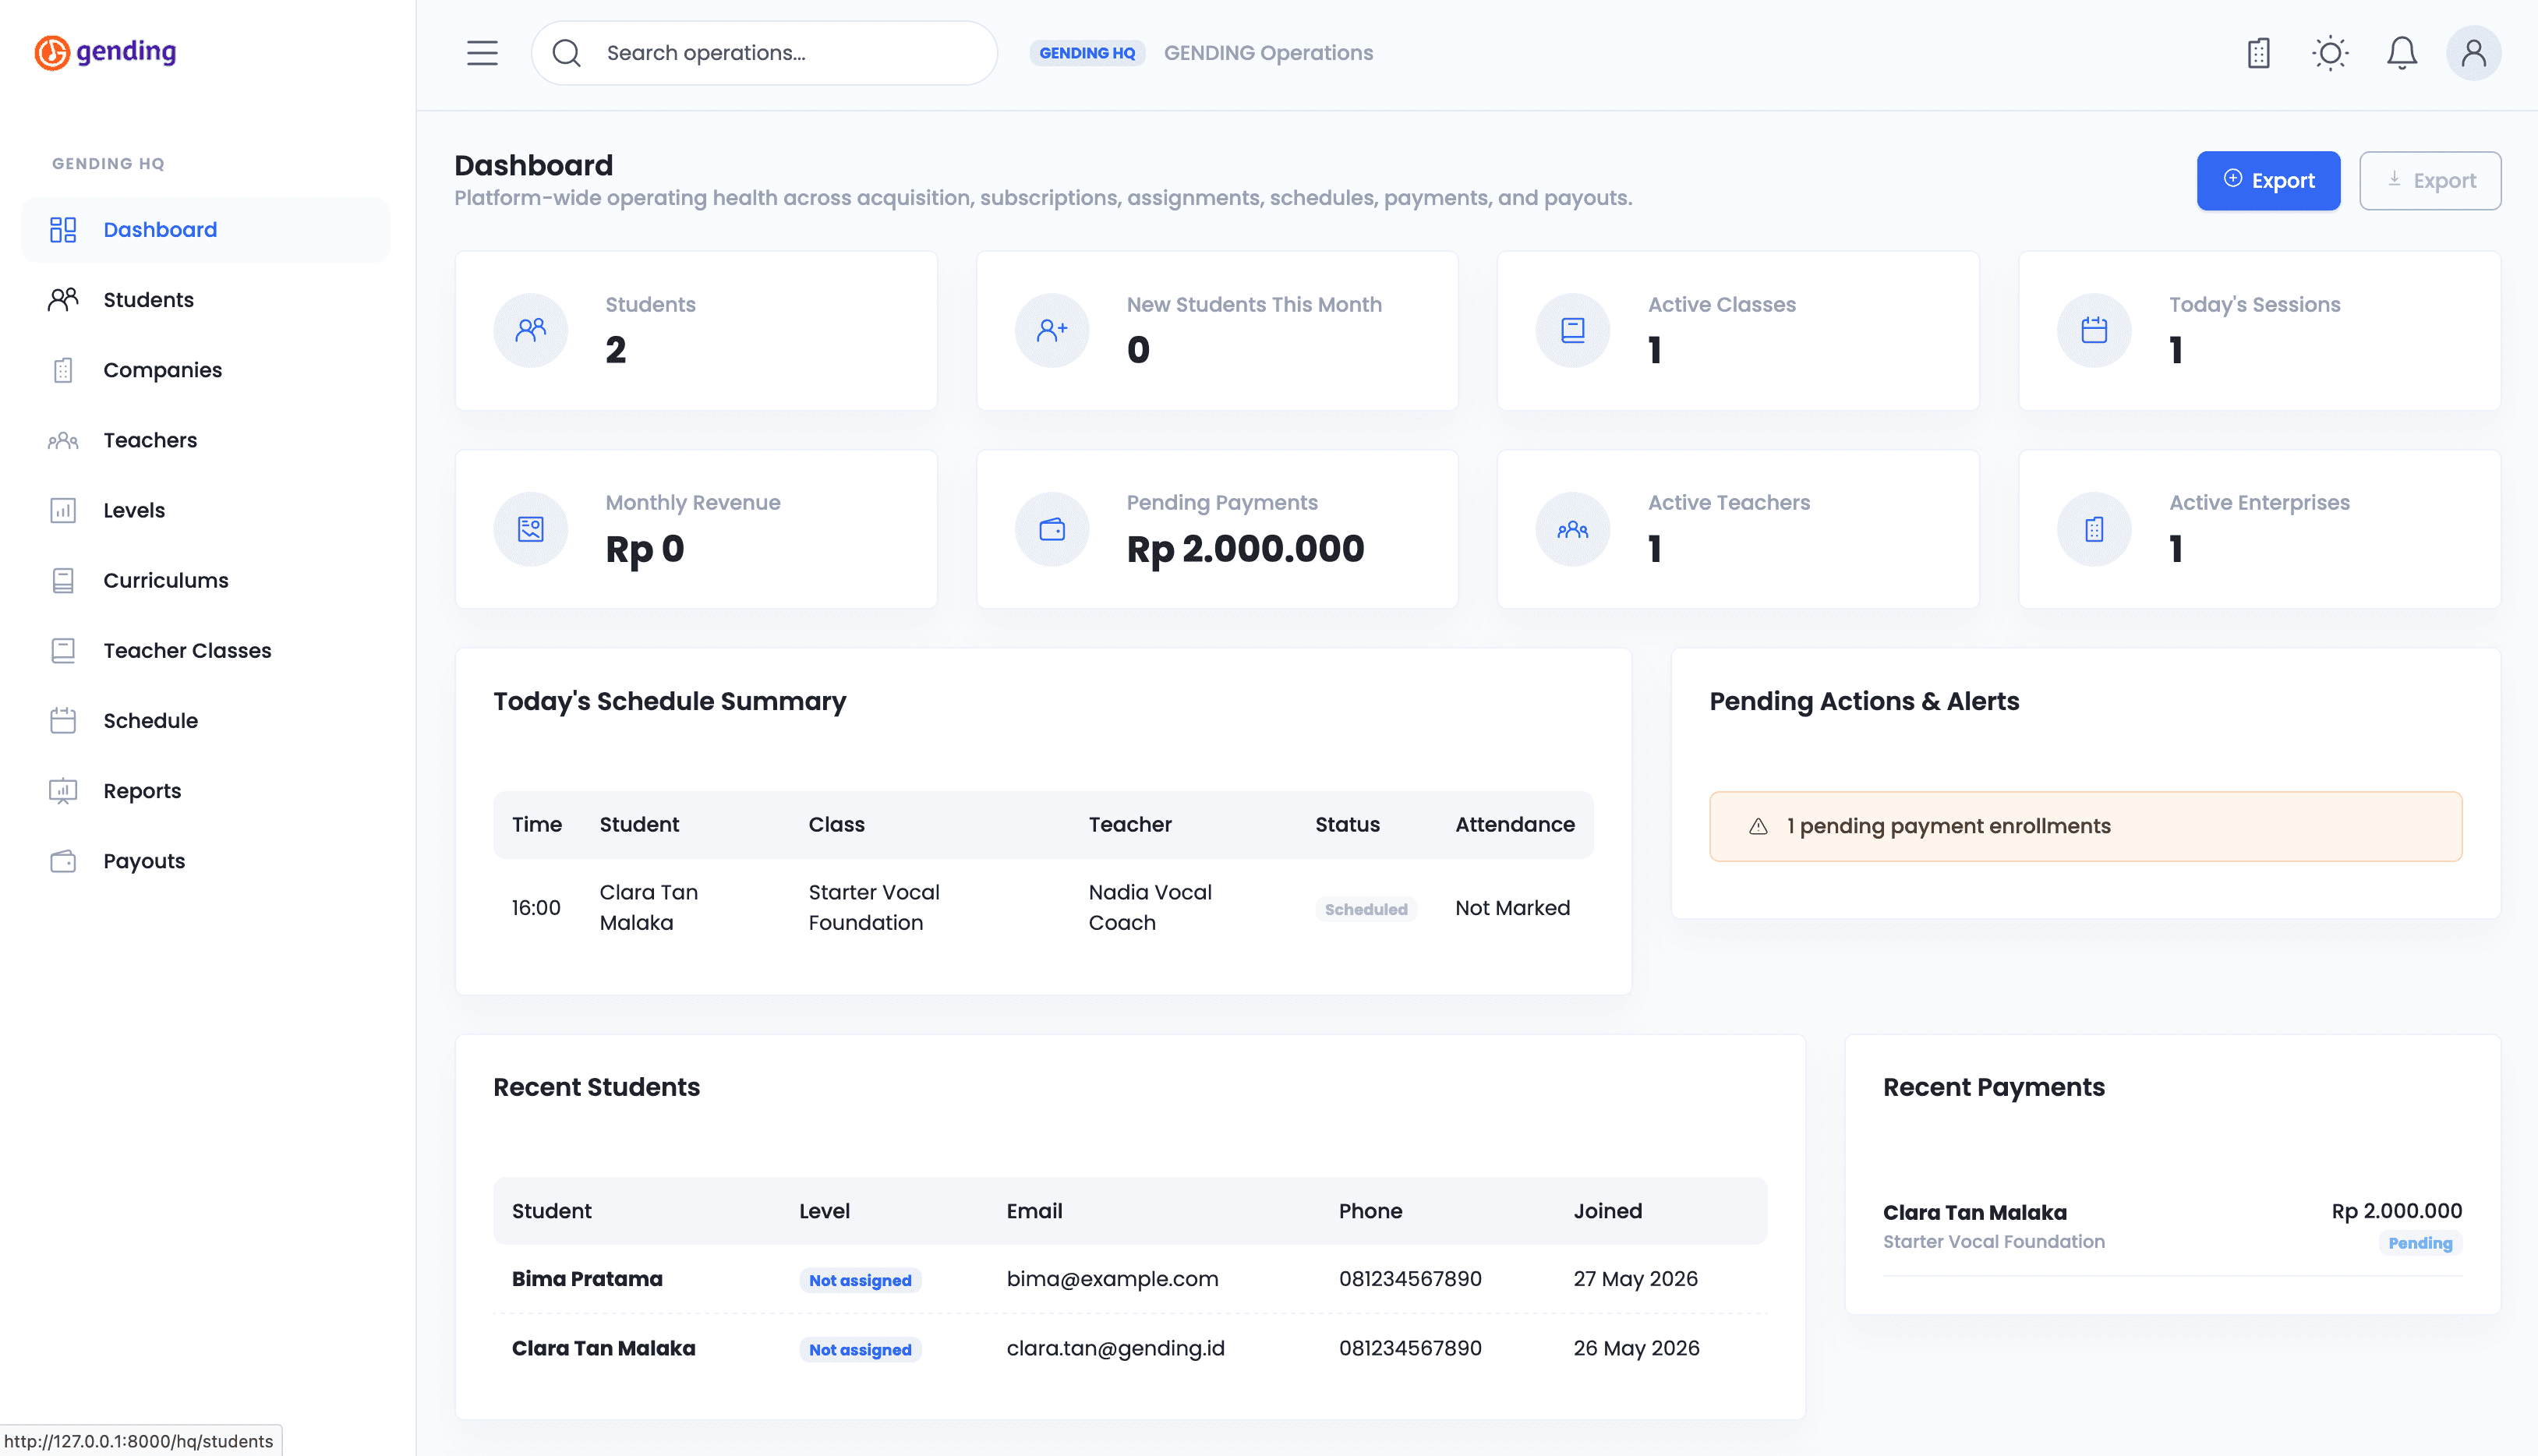This screenshot has height=1456, width=2538.
Task: Click the Dashboard grid icon in sidebar
Action: click(x=63, y=230)
